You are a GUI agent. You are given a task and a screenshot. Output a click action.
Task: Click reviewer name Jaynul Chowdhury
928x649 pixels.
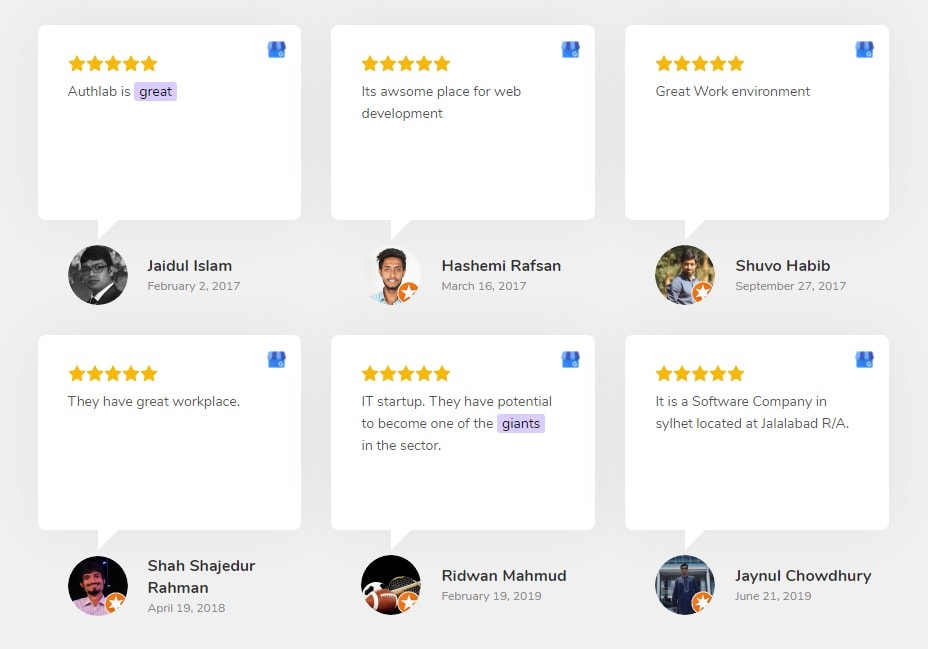pos(803,576)
